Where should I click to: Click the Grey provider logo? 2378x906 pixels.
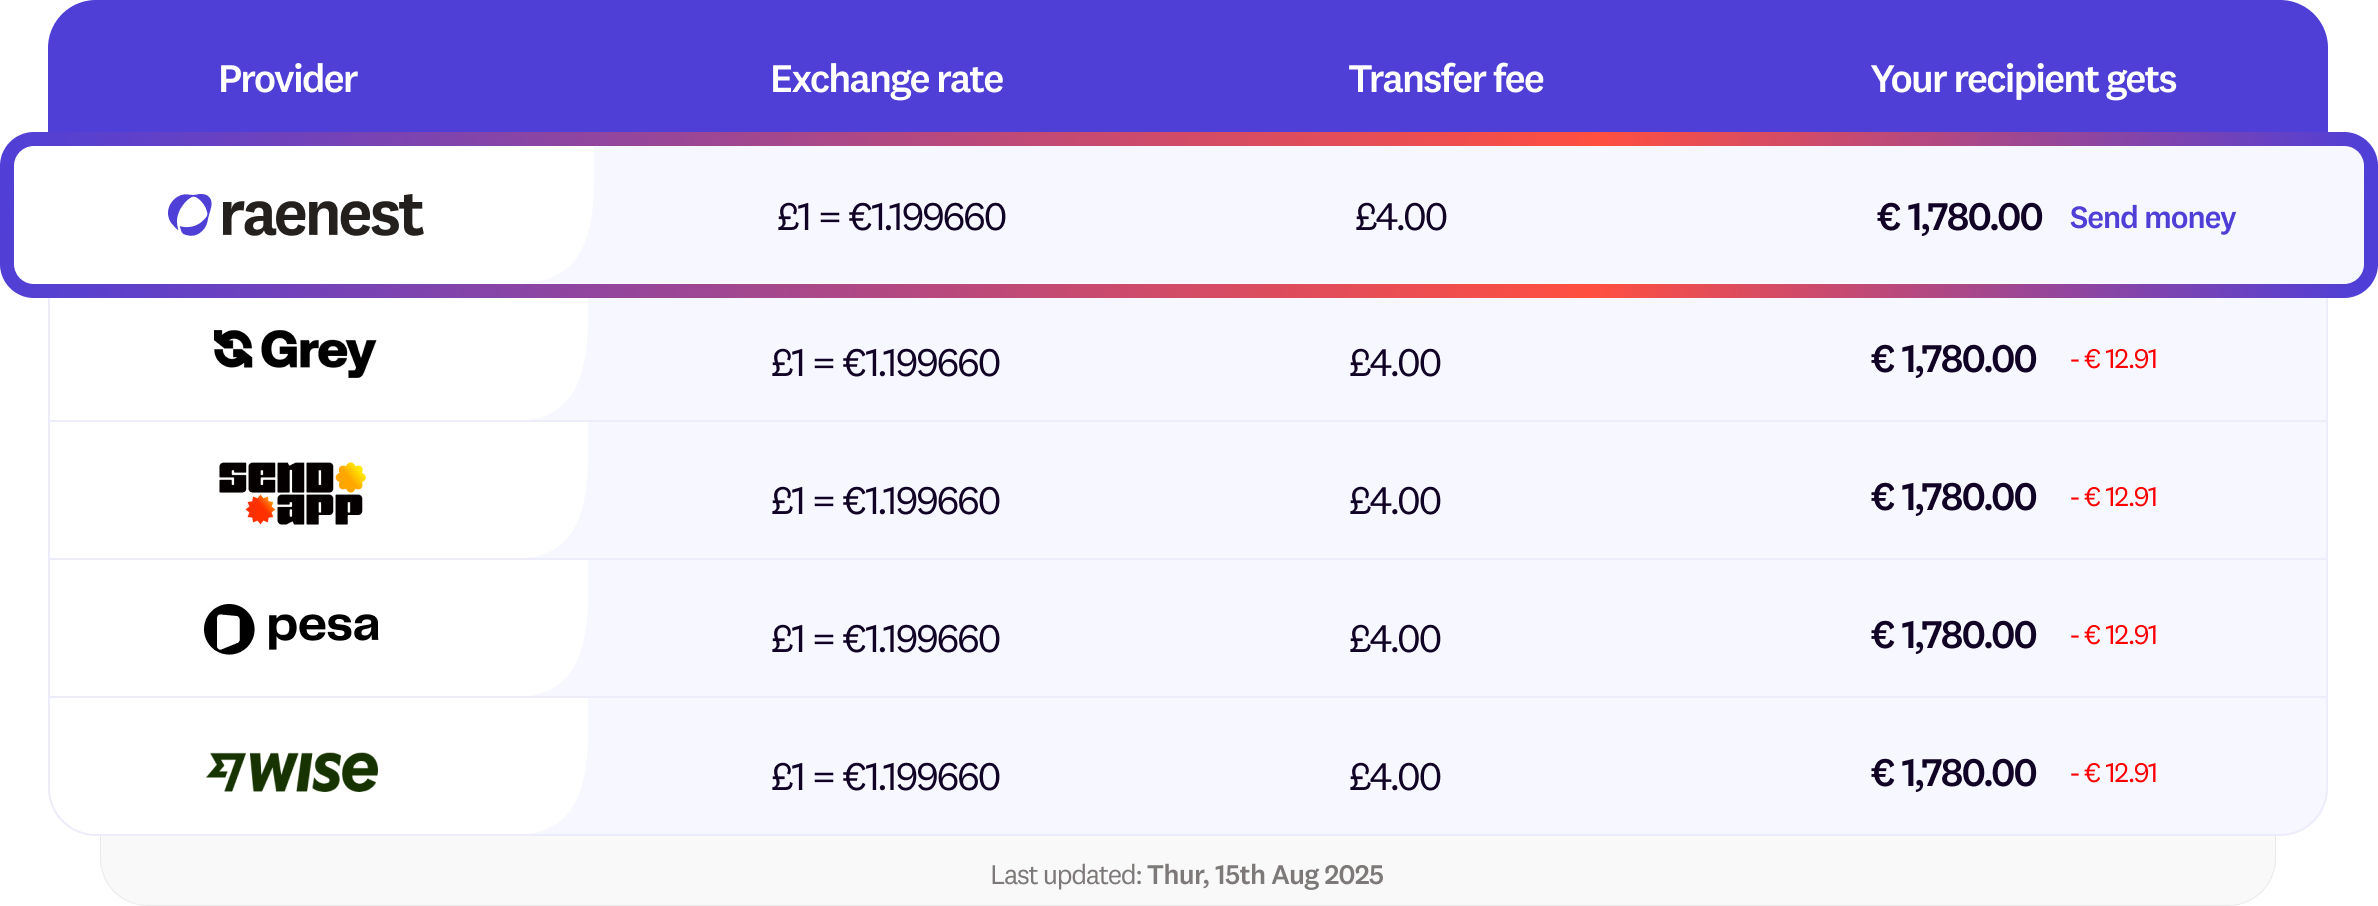295,352
